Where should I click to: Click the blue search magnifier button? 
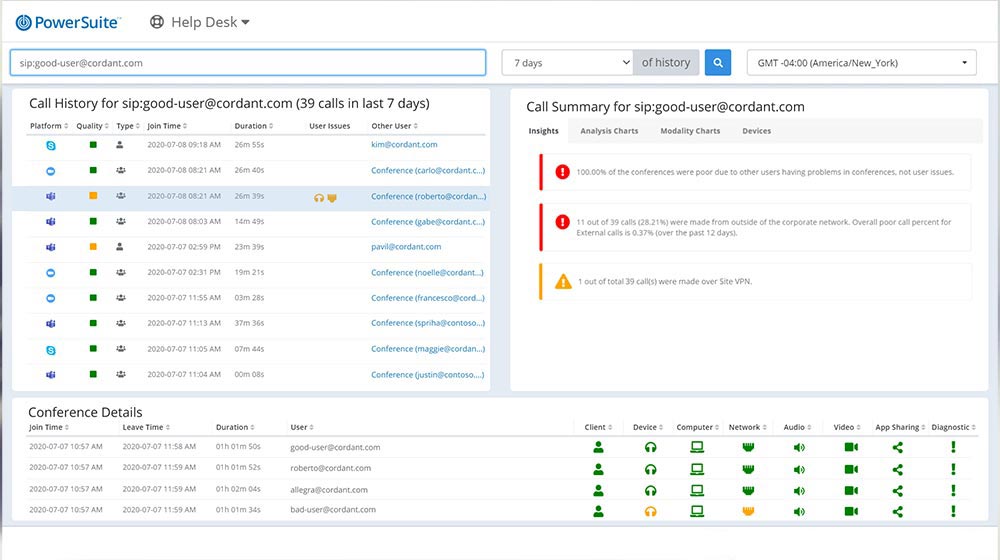pos(717,63)
